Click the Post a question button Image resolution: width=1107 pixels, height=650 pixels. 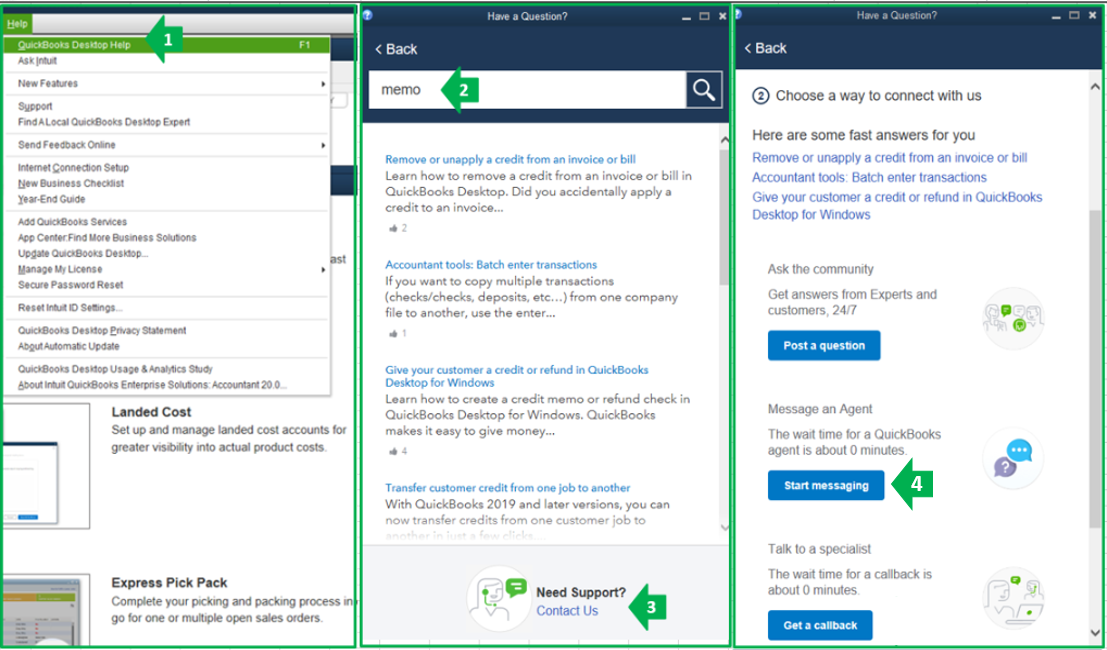pos(824,346)
